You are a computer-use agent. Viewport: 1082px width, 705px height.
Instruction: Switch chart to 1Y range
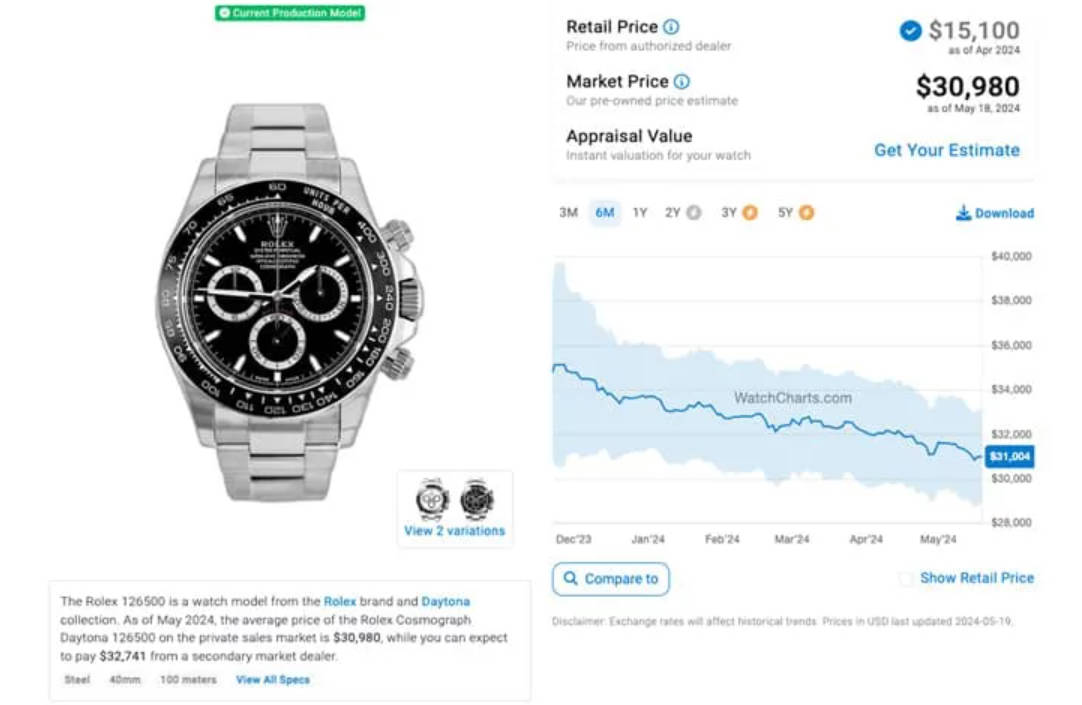coord(640,212)
